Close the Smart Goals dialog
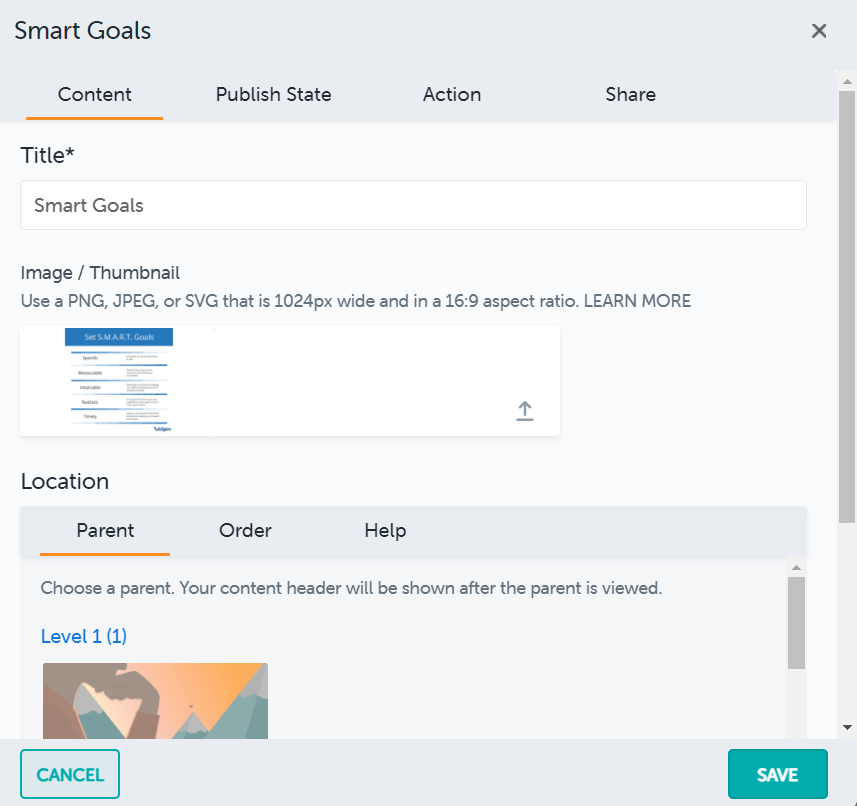The width and height of the screenshot is (857, 806). tap(819, 31)
